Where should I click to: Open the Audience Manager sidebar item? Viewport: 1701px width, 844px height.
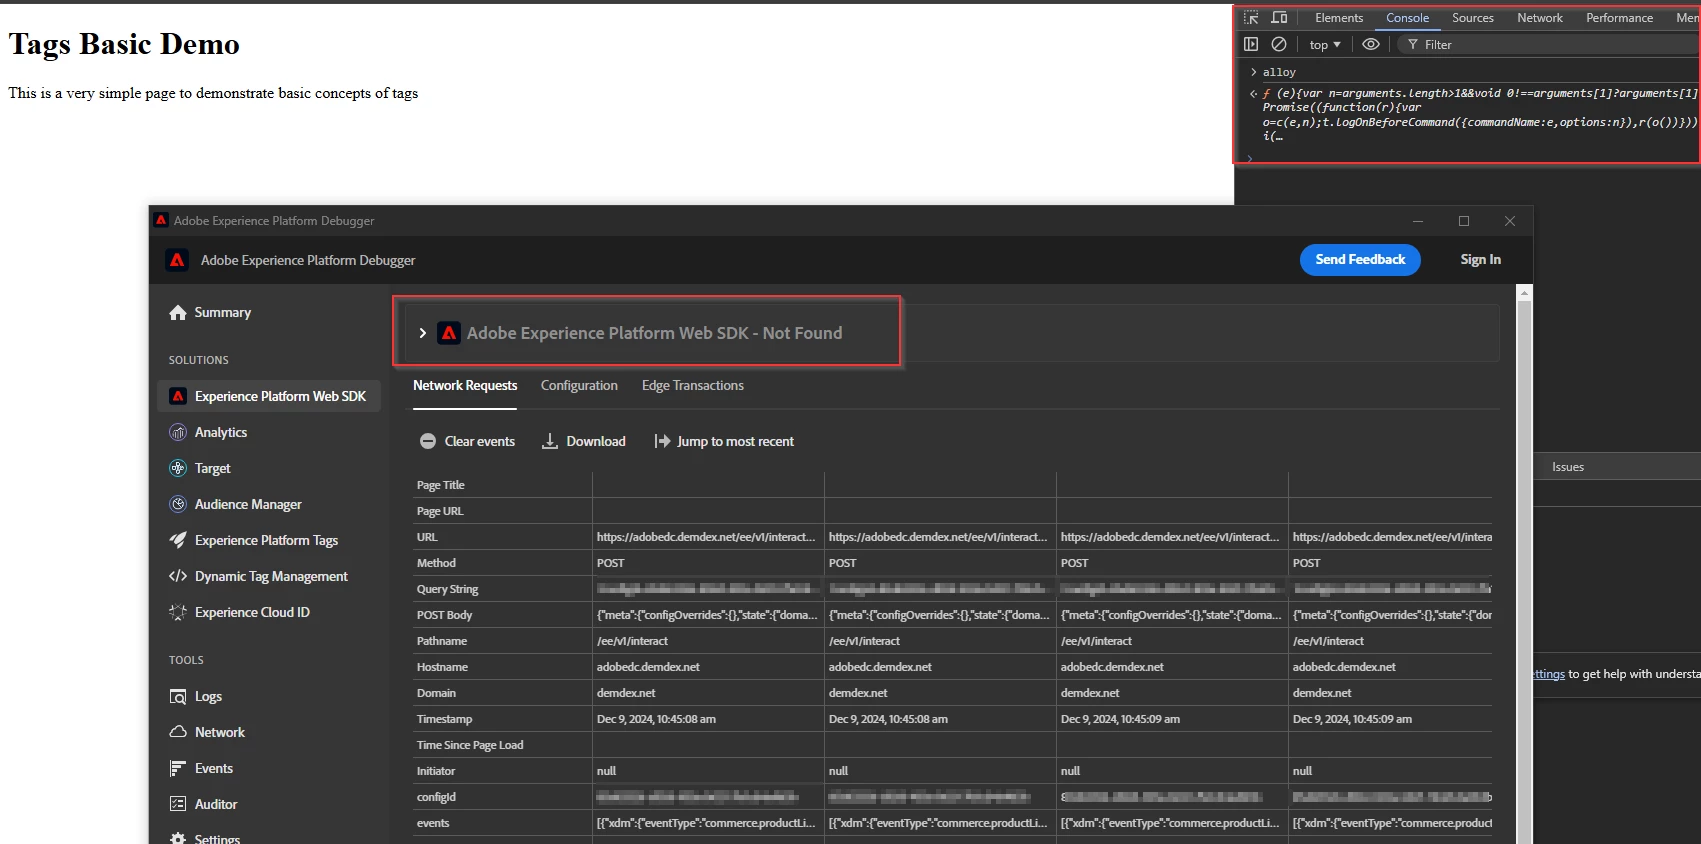click(x=269, y=504)
